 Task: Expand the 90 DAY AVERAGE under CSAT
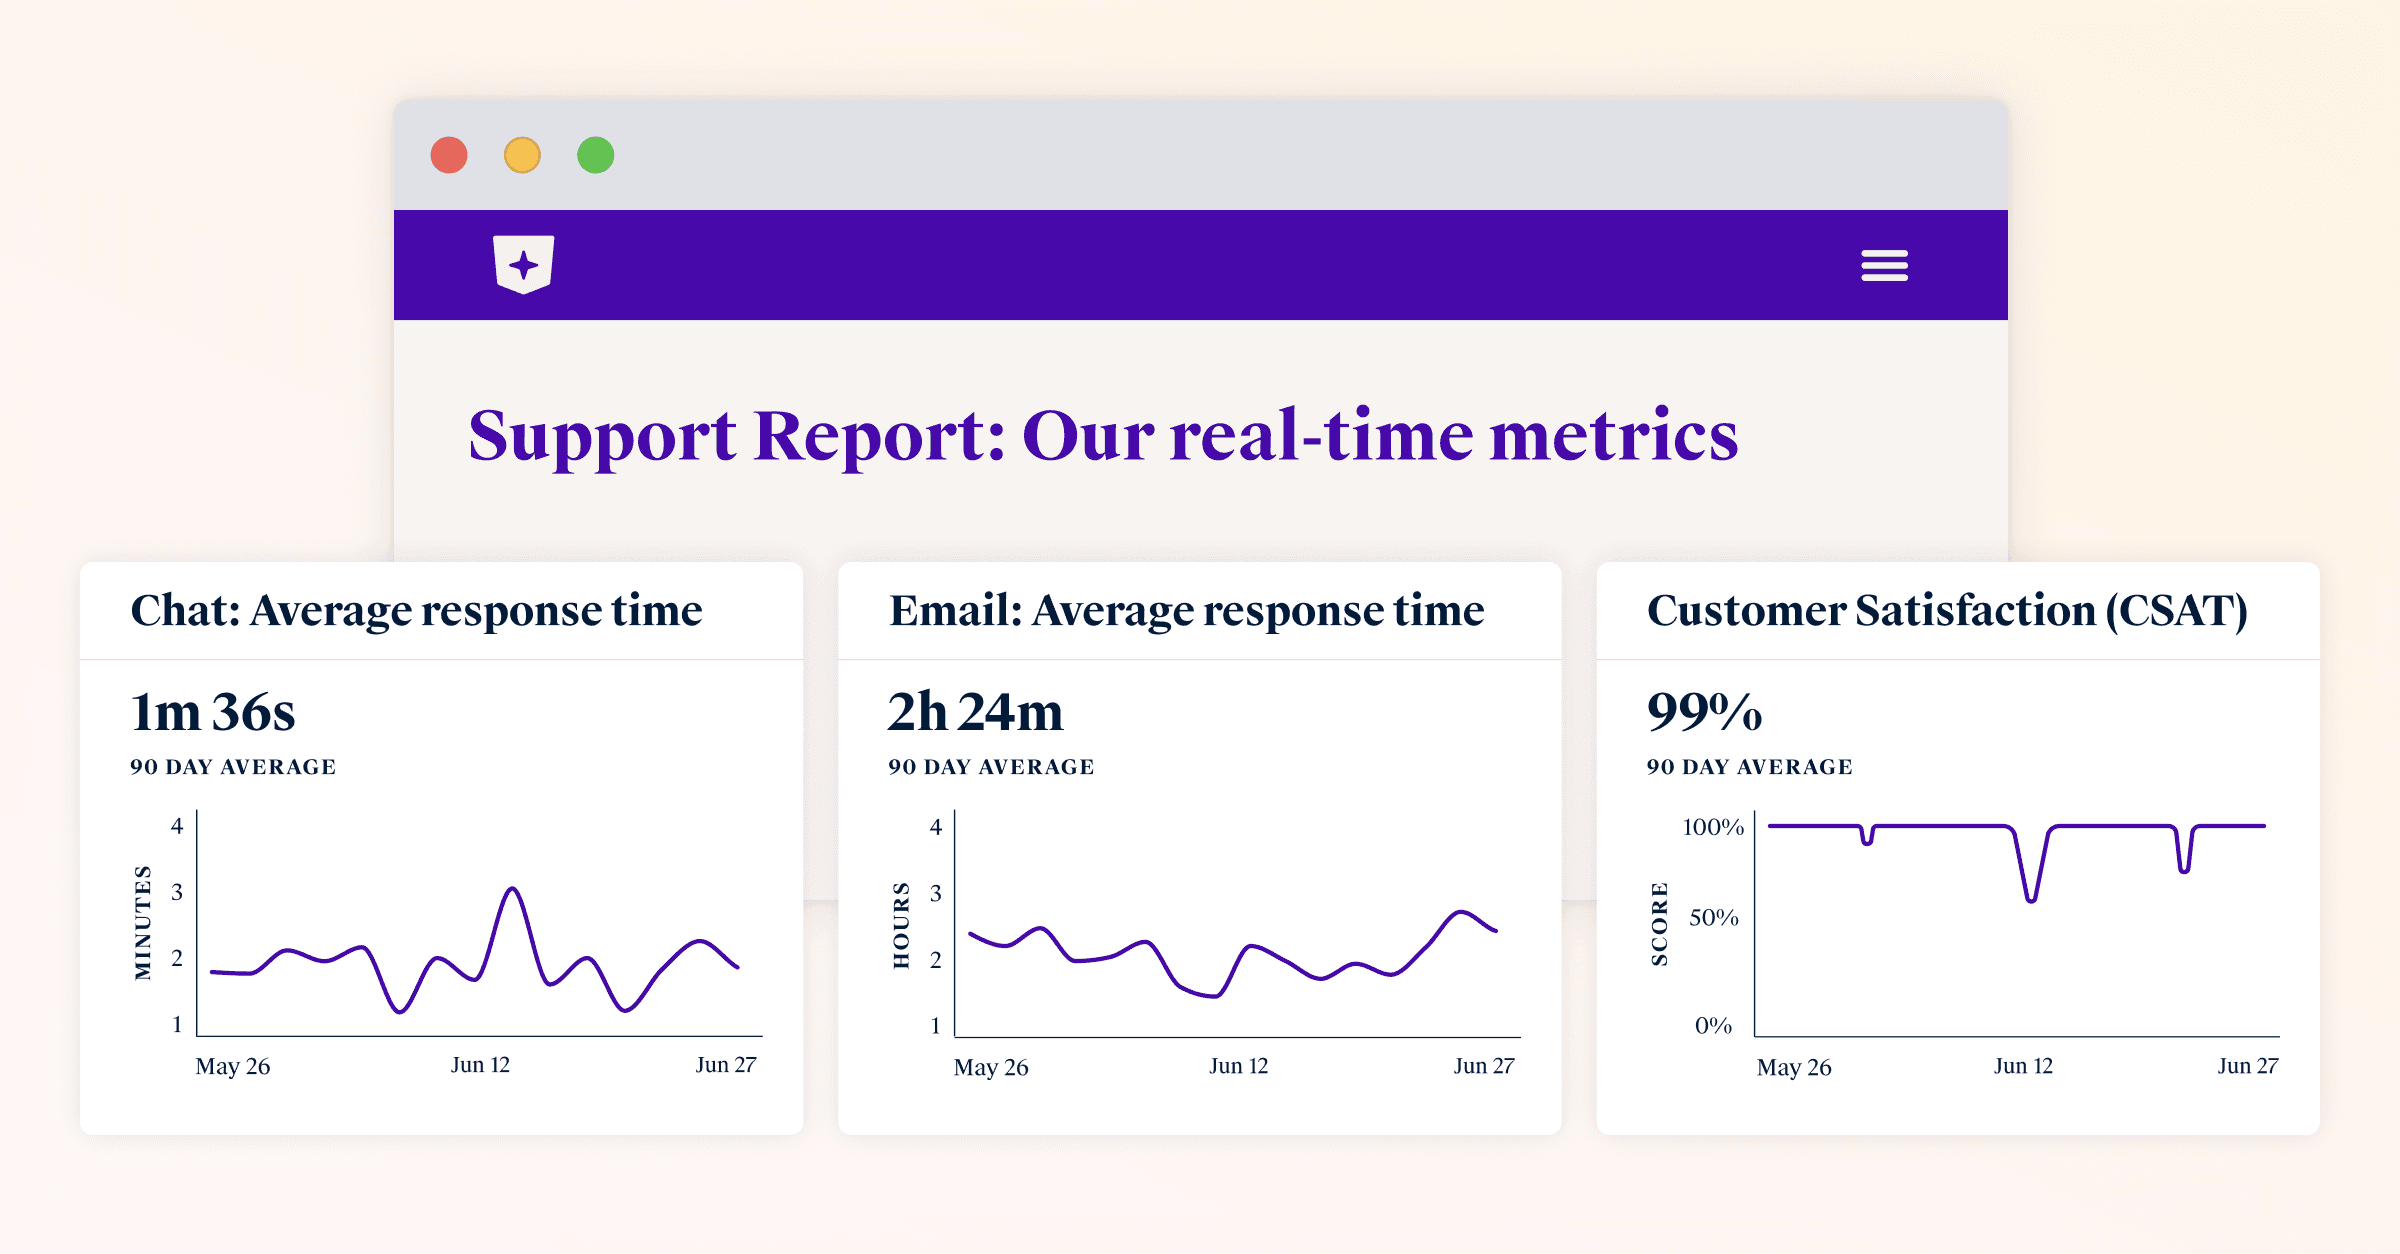[x=1750, y=767]
